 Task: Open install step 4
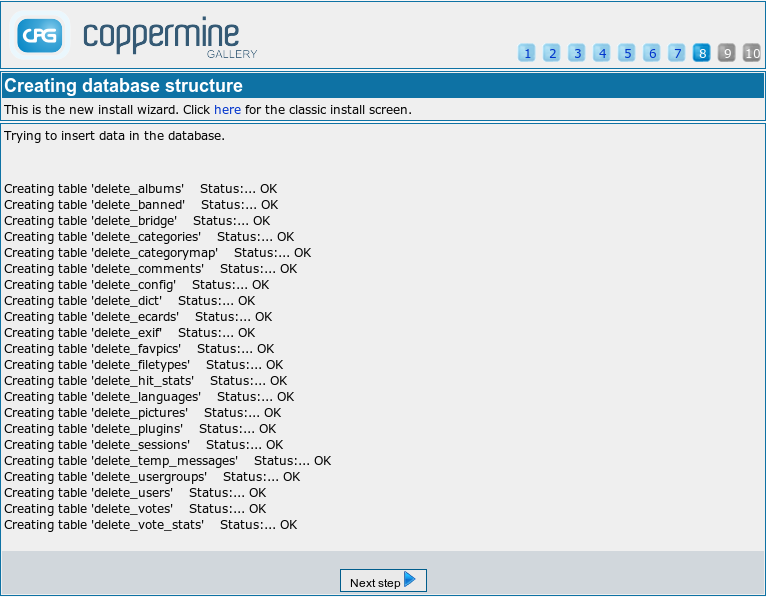pyautogui.click(x=602, y=53)
